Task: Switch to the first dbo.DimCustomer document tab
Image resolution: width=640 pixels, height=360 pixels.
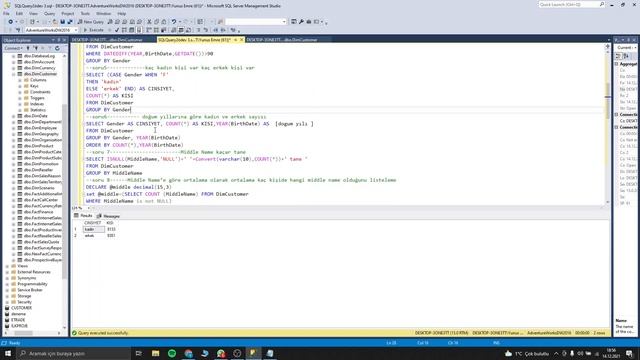Action: 107,40
